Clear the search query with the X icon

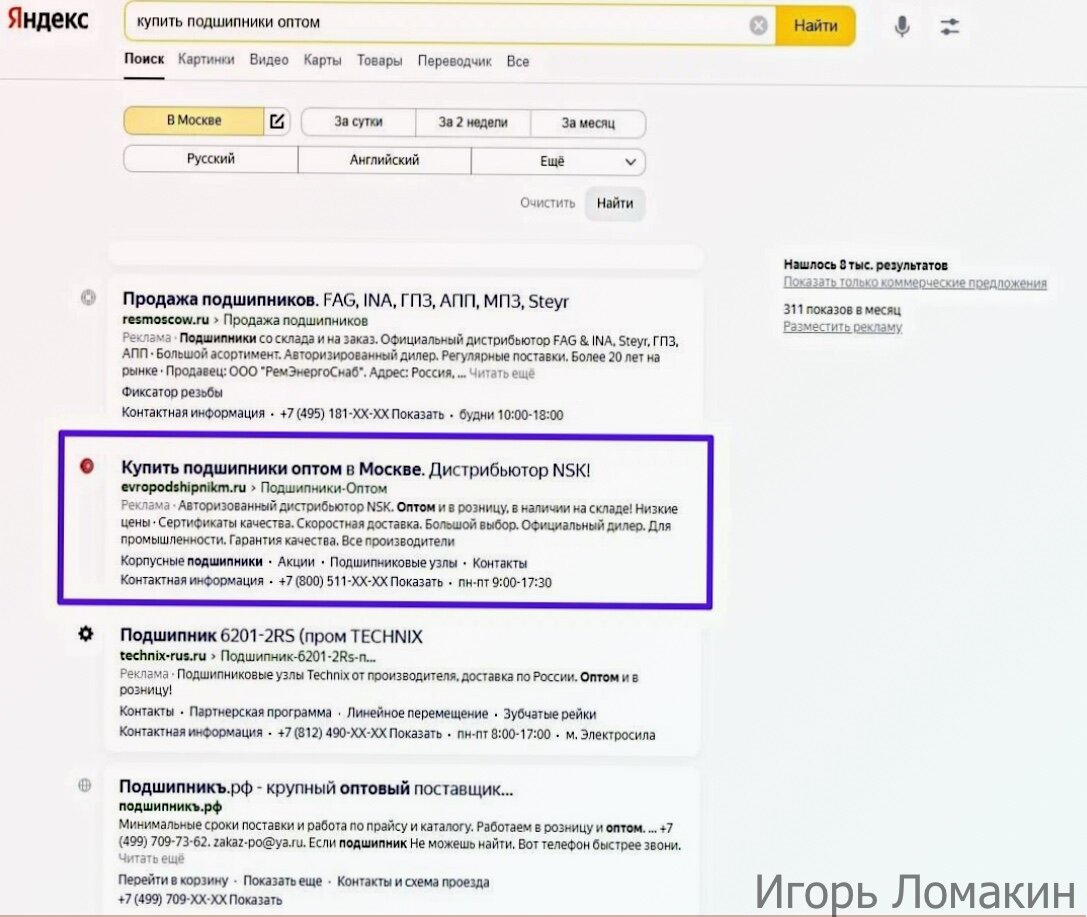pos(758,26)
